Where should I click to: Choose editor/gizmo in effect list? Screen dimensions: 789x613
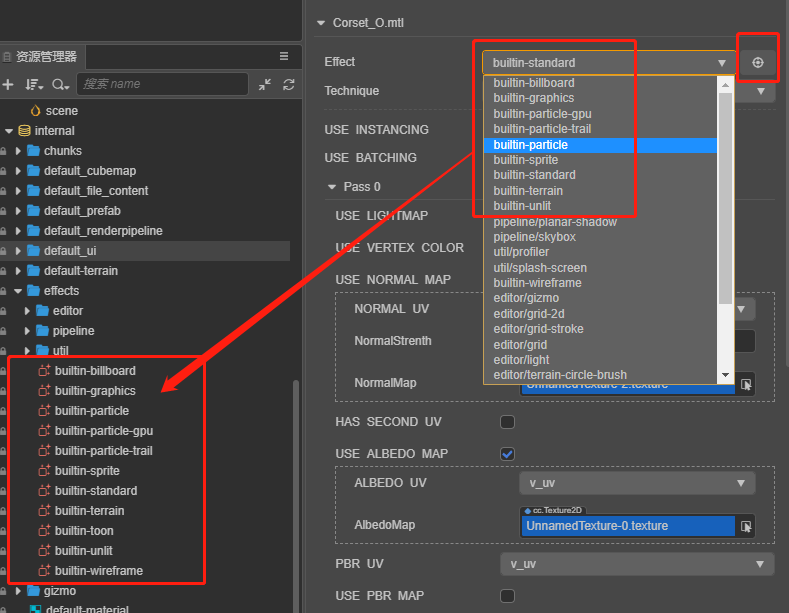600,298
